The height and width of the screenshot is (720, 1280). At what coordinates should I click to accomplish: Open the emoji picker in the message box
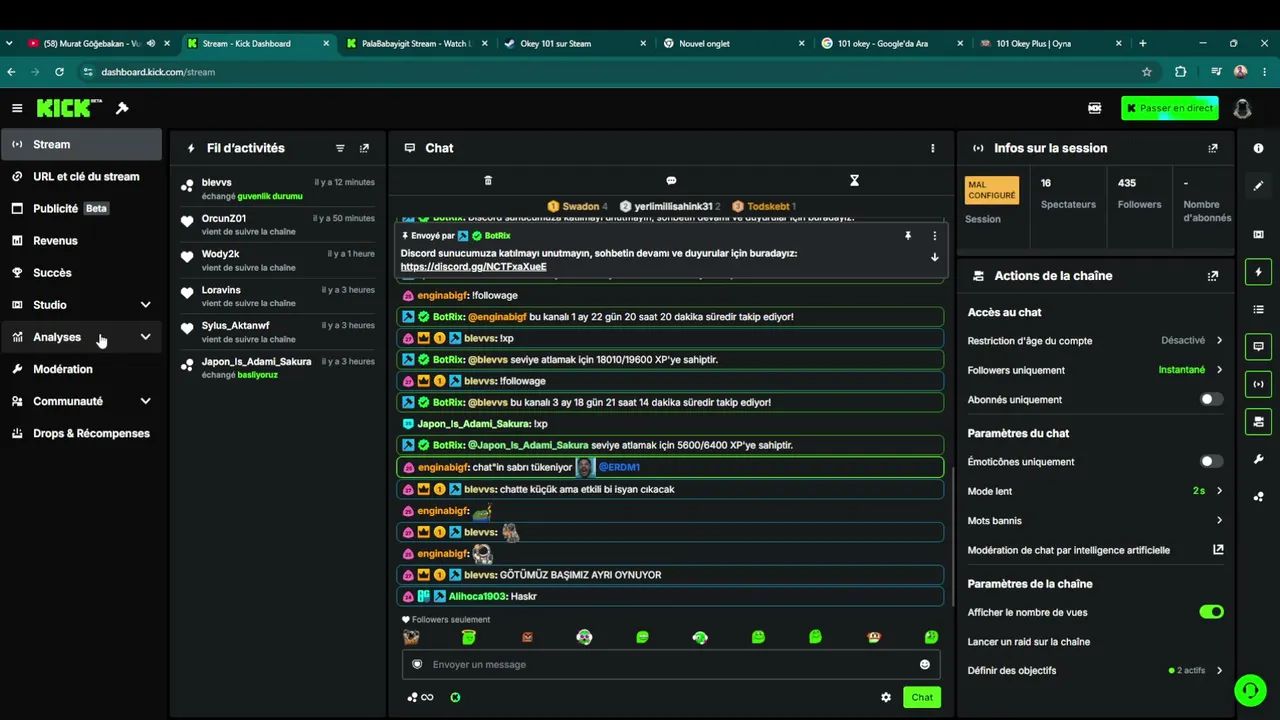tap(925, 664)
